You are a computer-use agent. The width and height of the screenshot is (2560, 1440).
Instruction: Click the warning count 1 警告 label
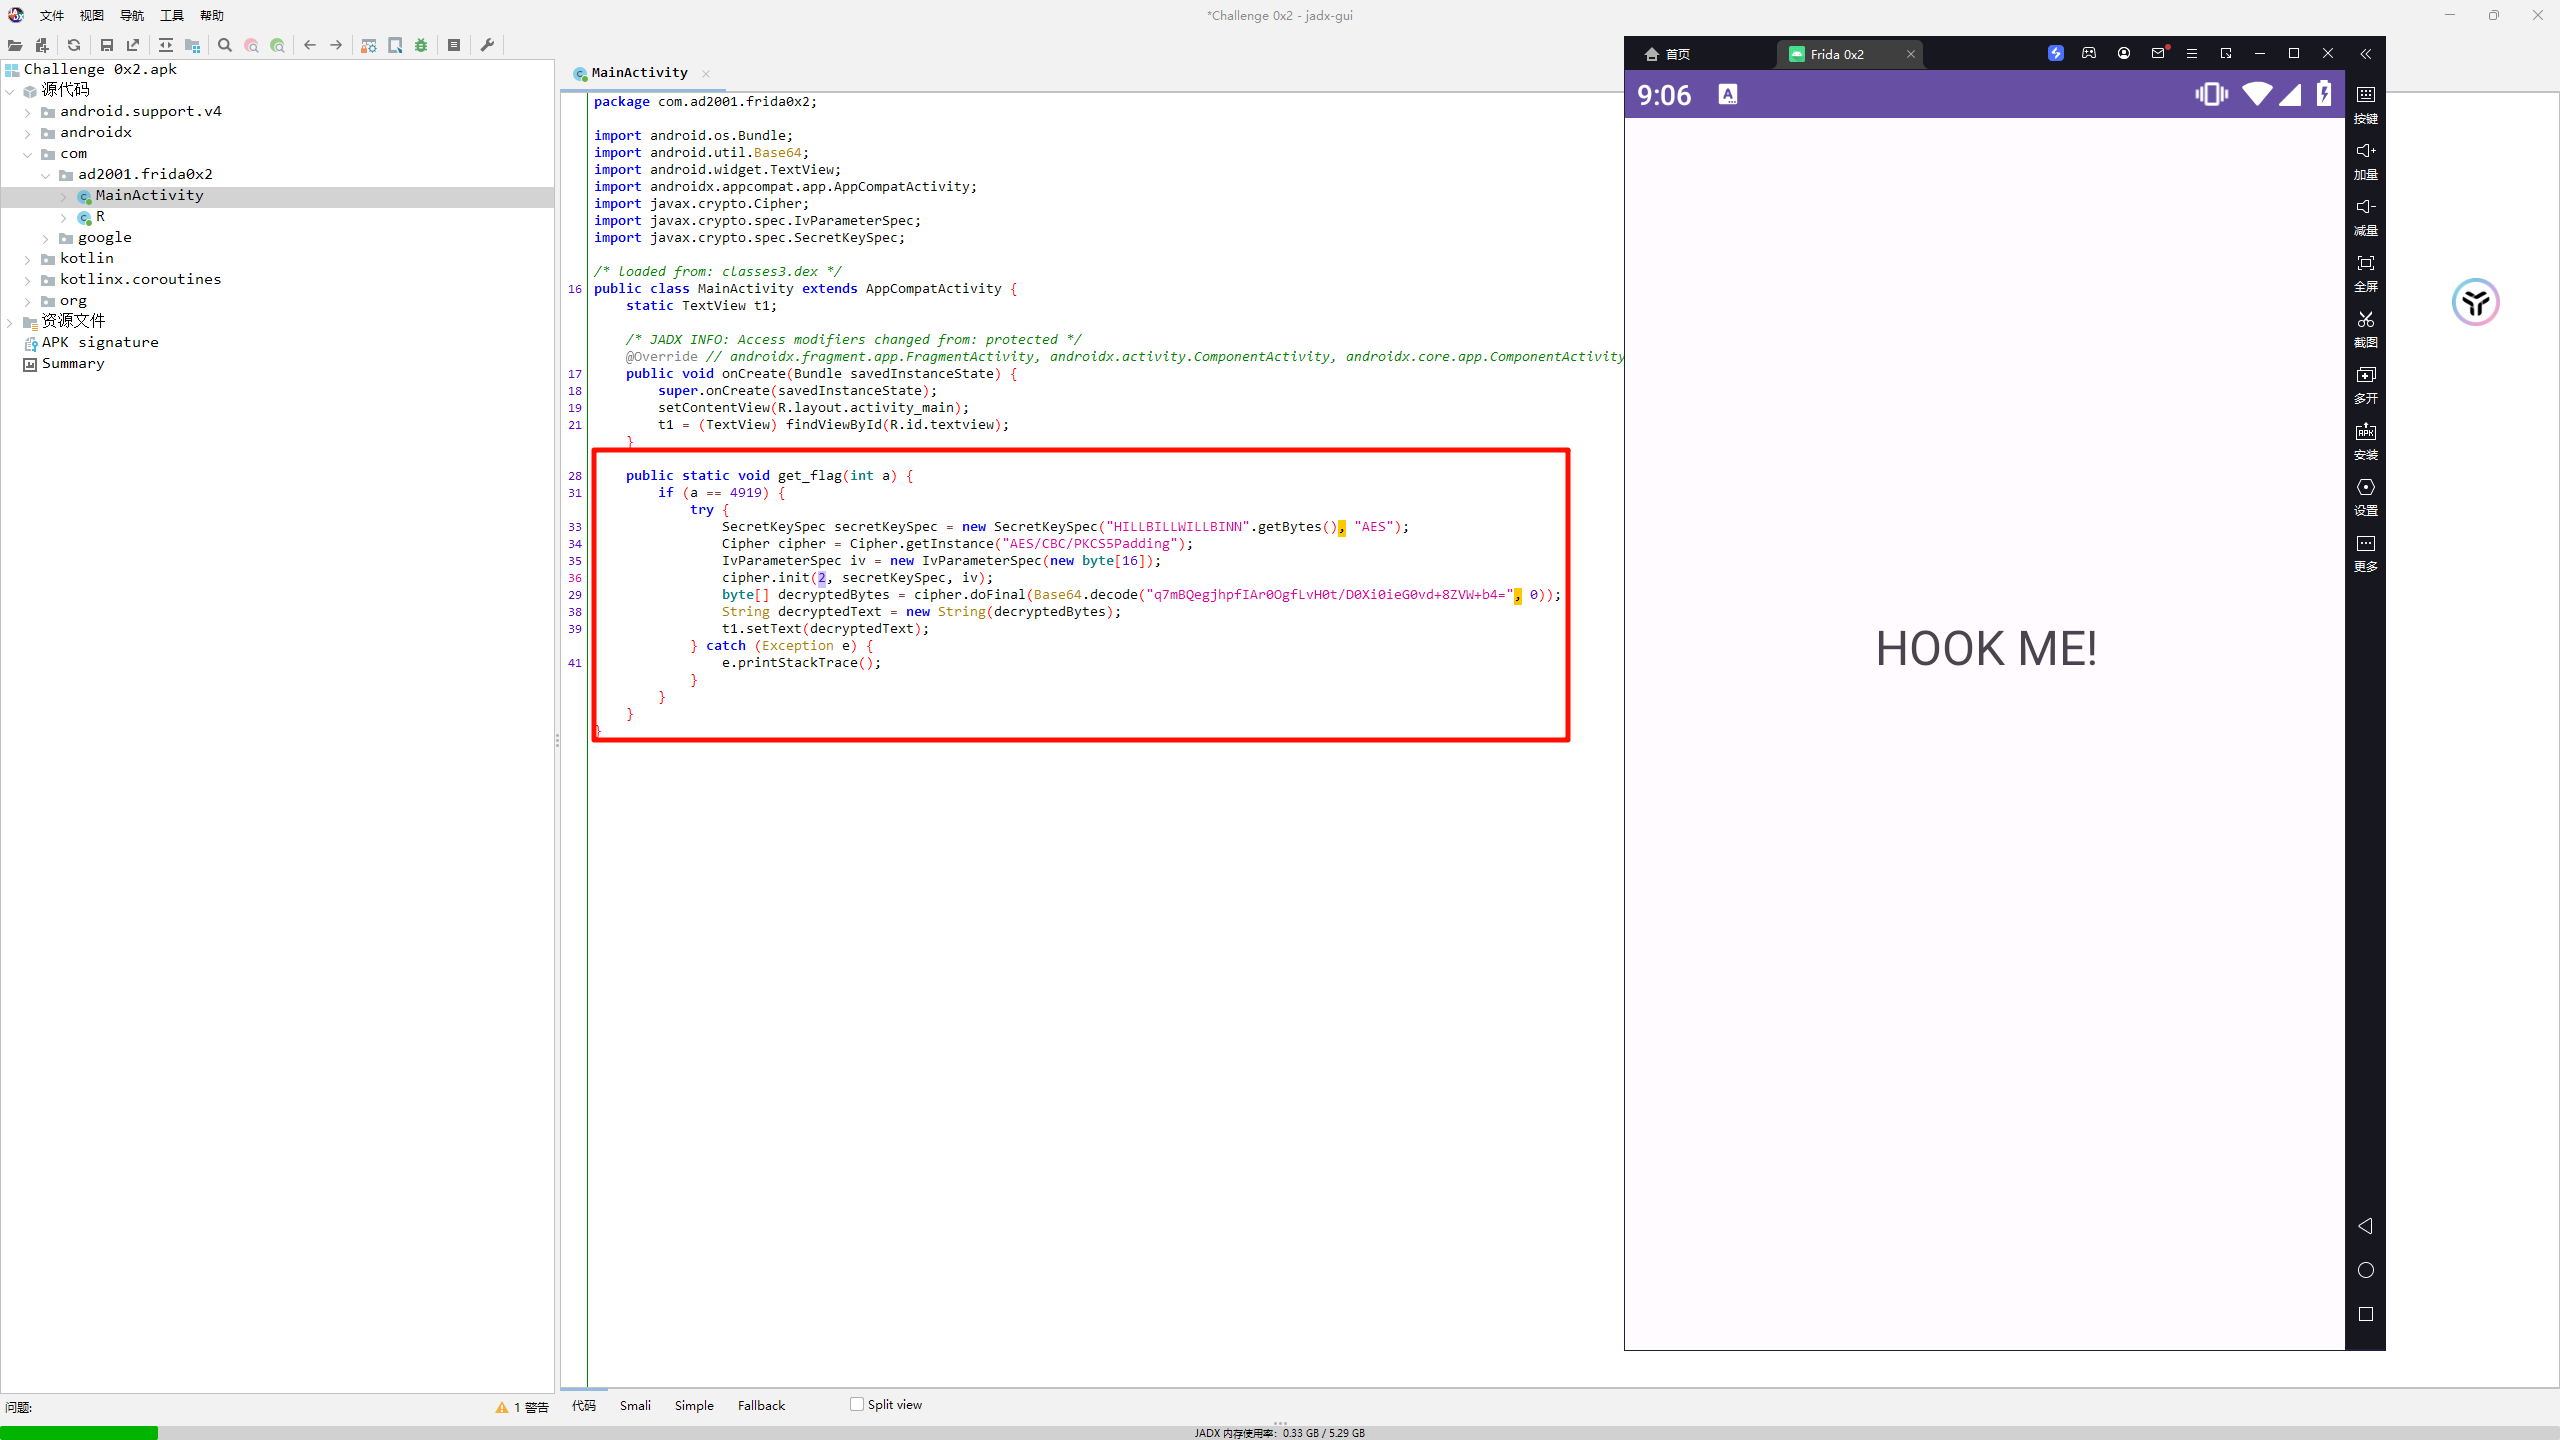pos(523,1407)
